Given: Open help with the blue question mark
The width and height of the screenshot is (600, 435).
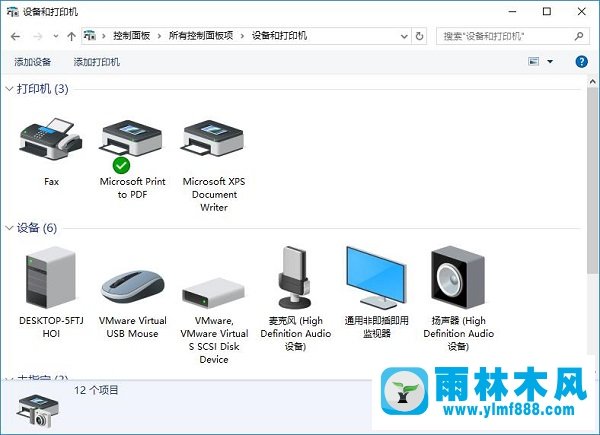Looking at the screenshot, I should point(581,61).
